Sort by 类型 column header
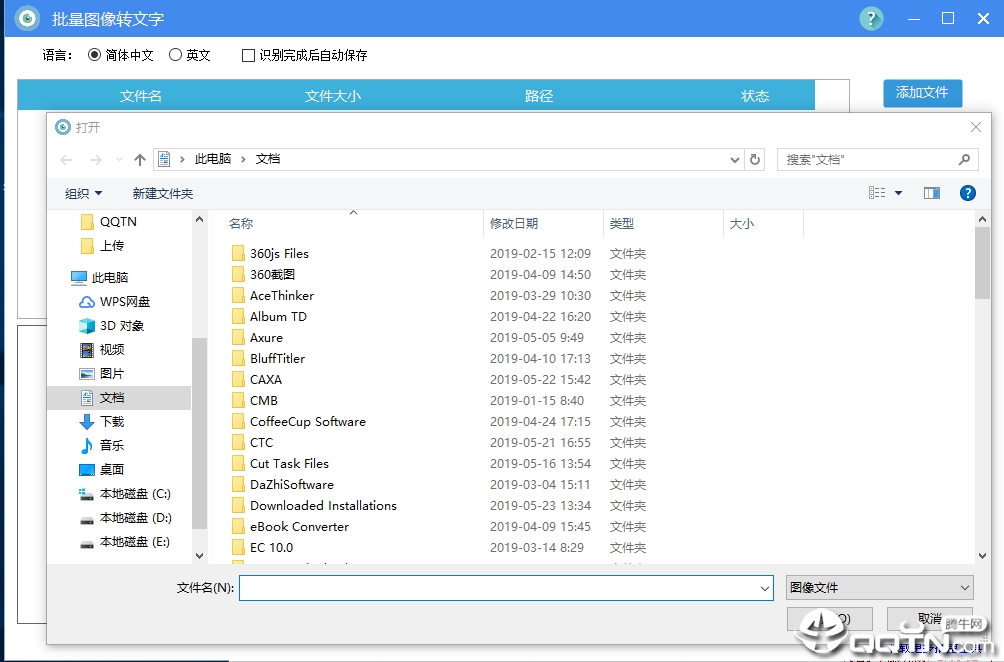This screenshot has width=1004, height=662. tap(622, 223)
